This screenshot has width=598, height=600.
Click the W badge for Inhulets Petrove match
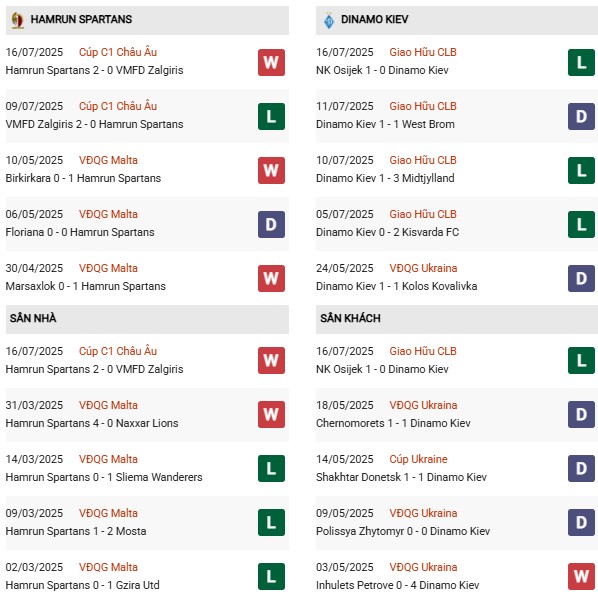(x=581, y=576)
